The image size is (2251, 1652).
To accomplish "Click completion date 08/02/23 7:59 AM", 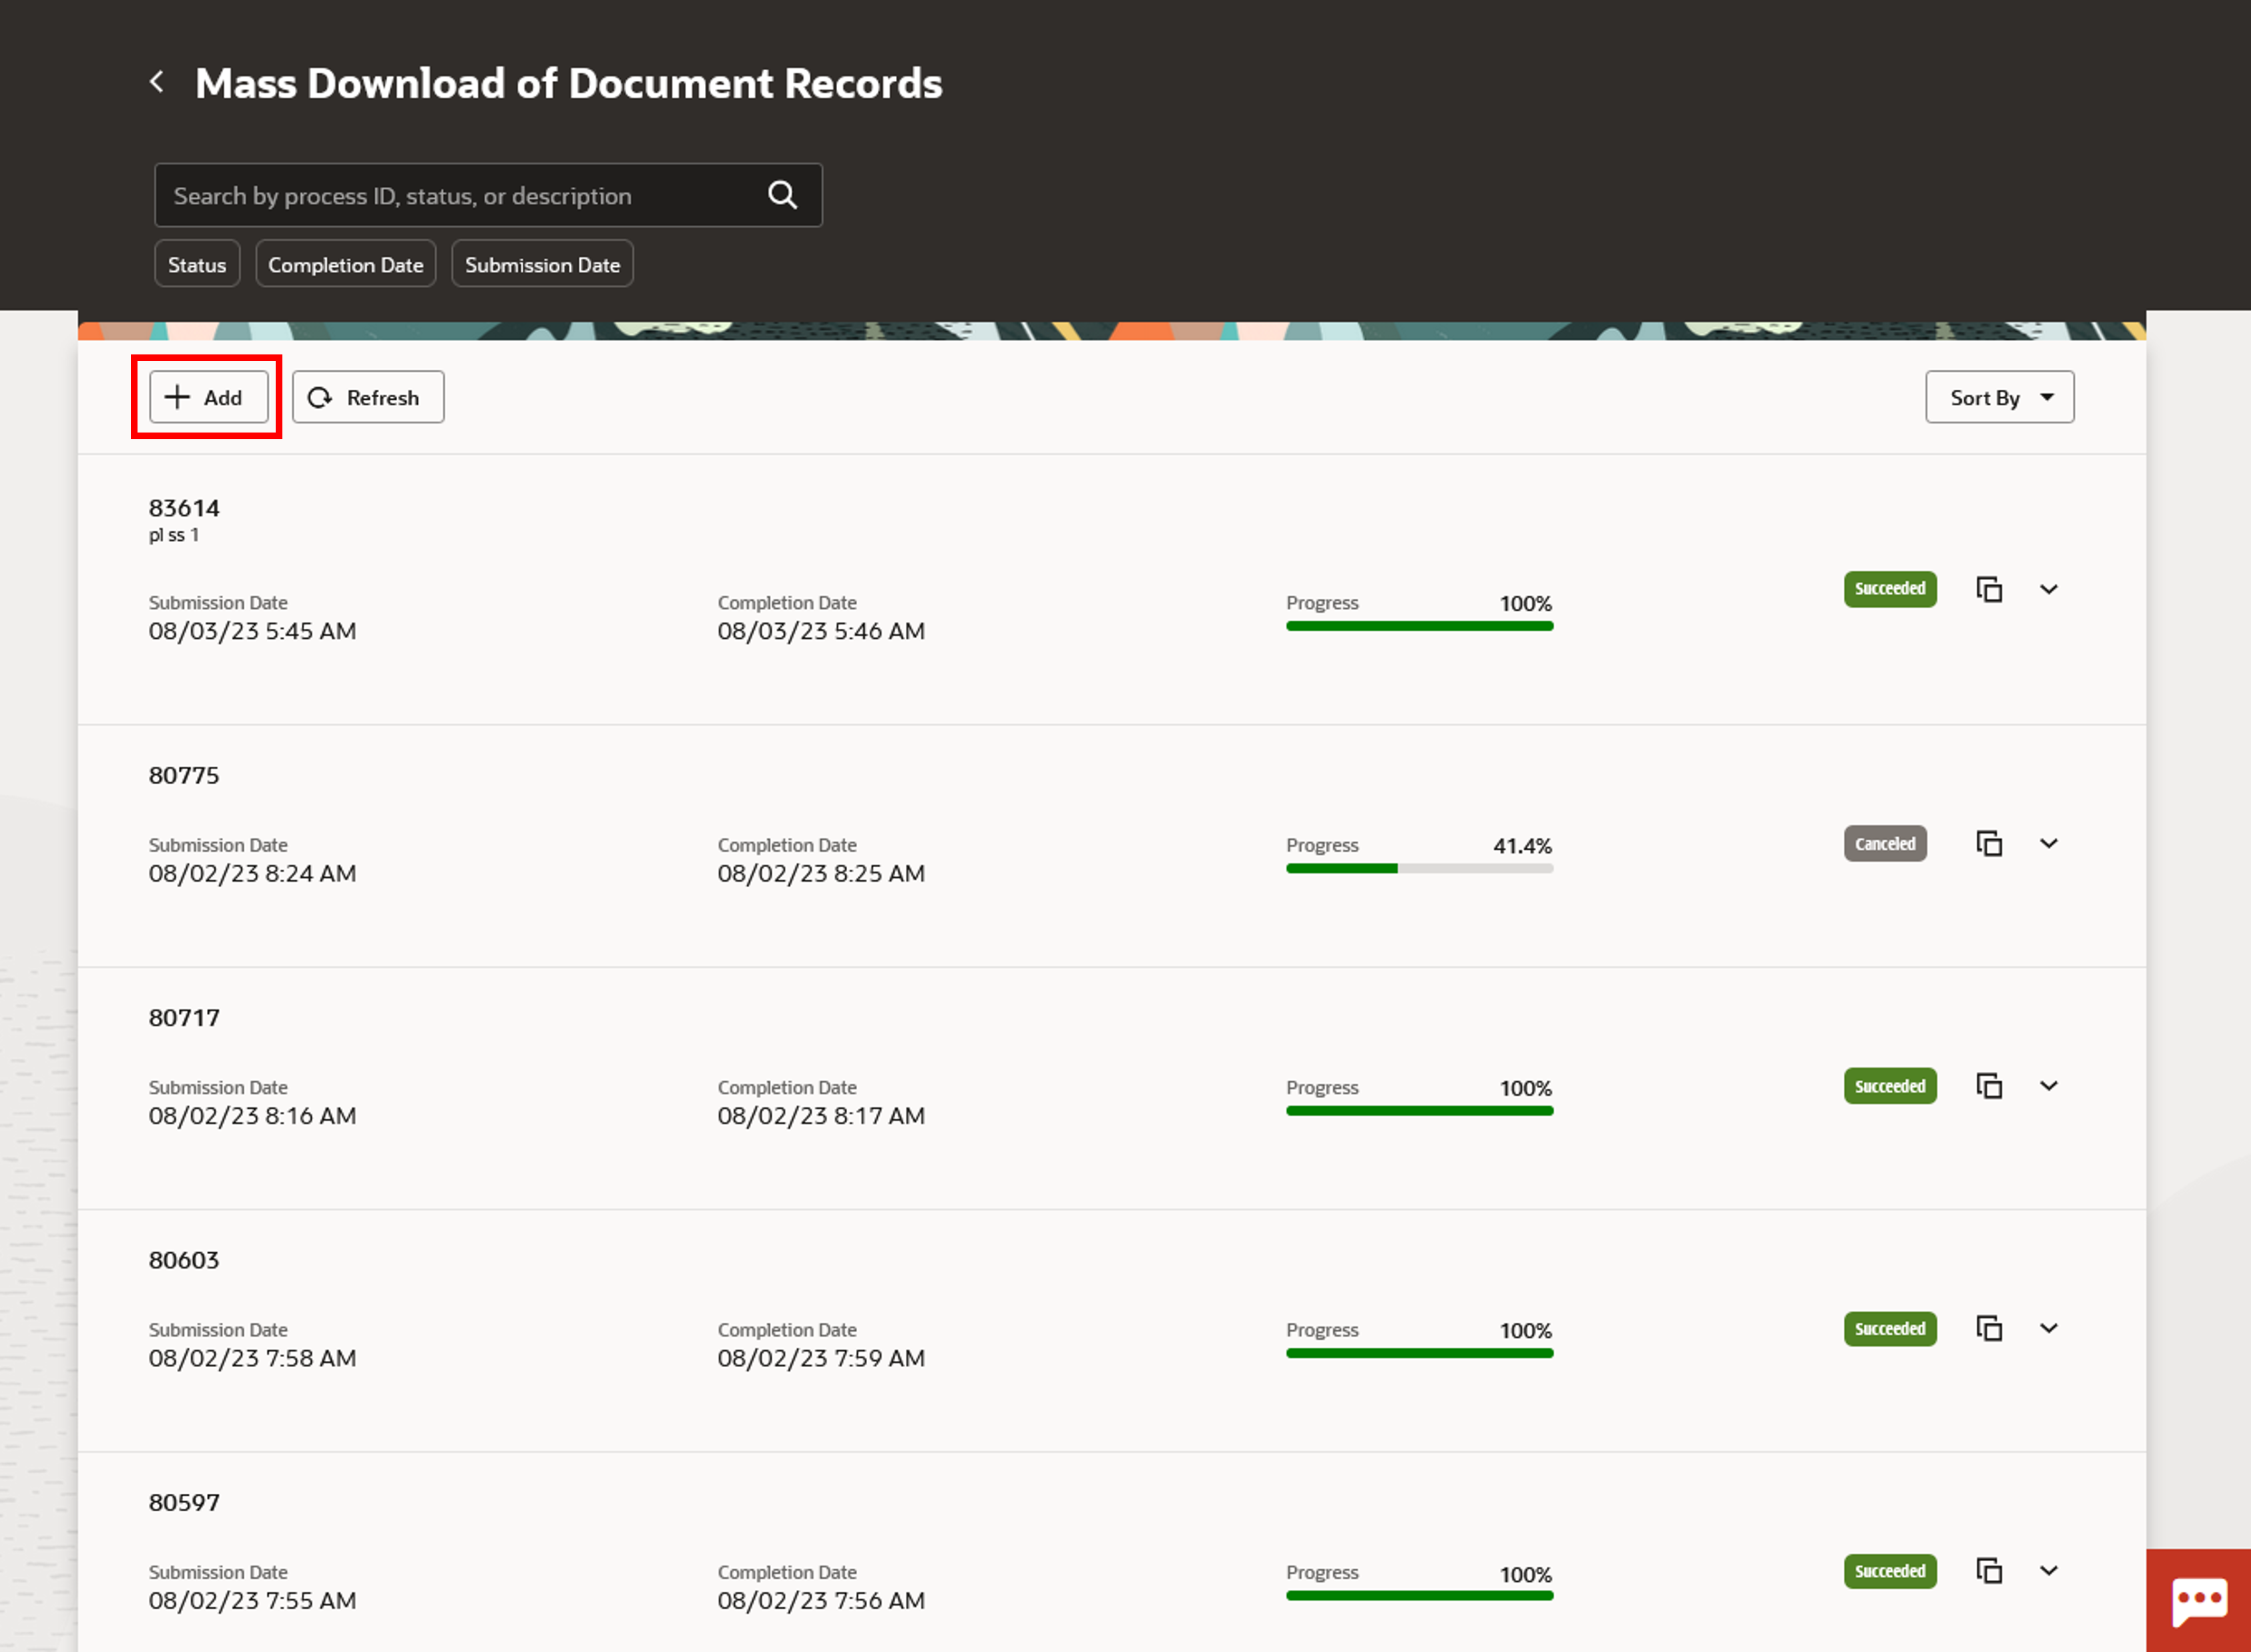I will pos(821,1358).
